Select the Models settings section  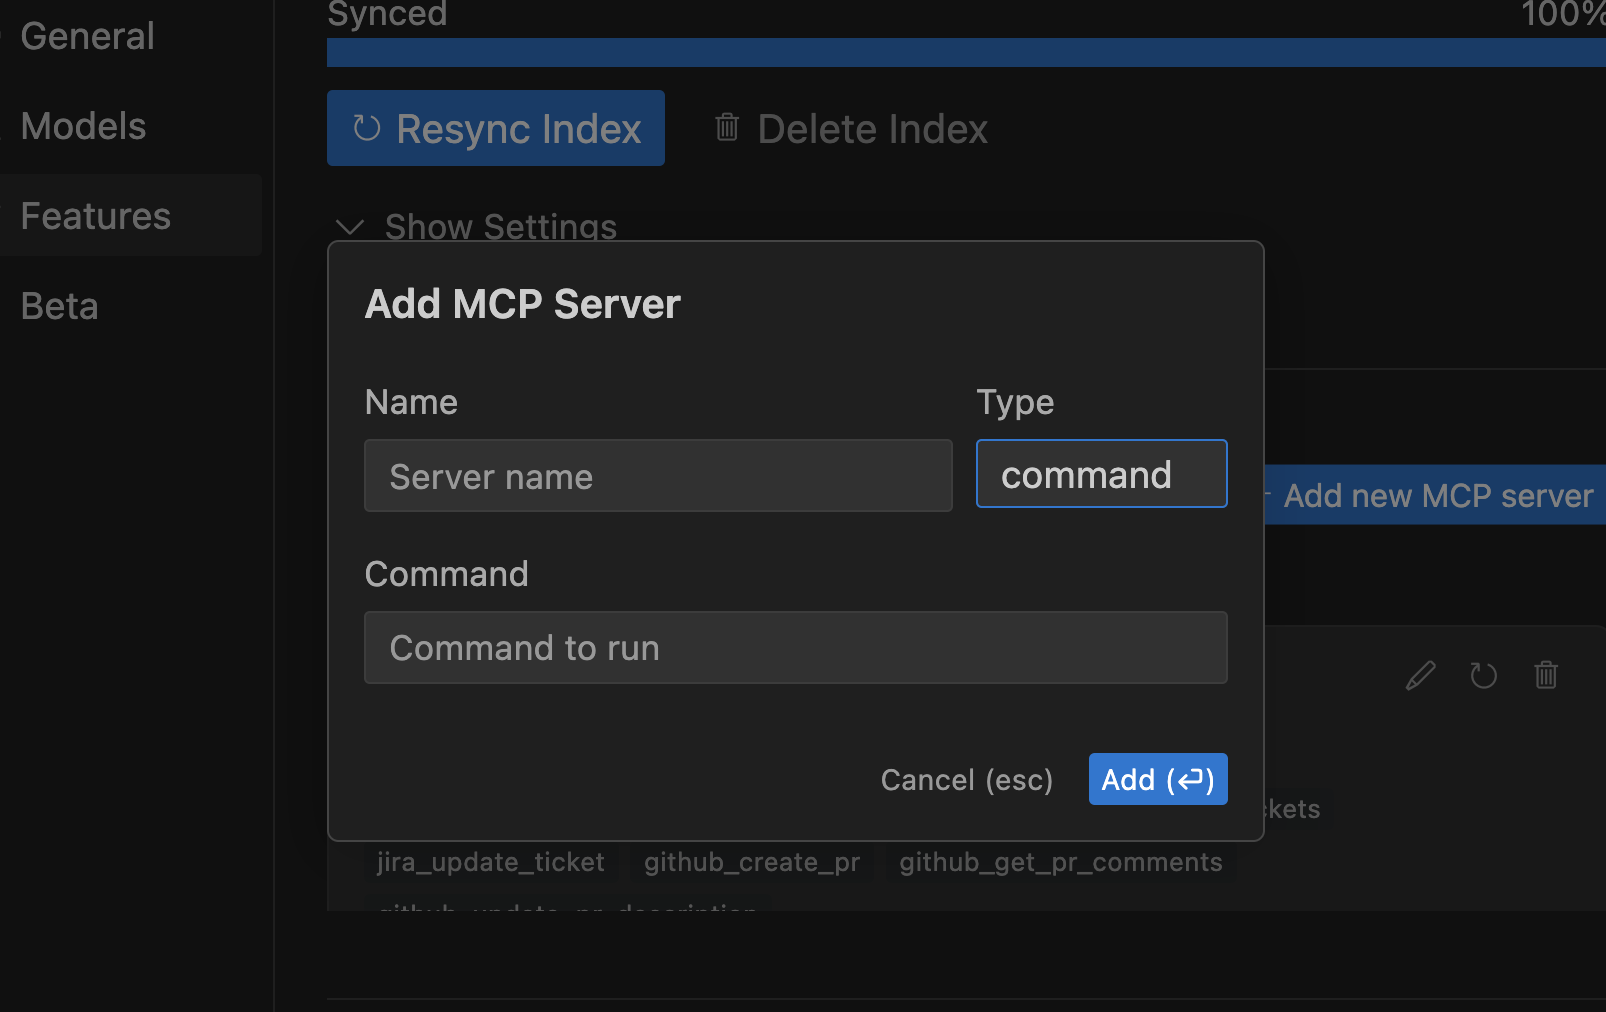click(x=83, y=125)
